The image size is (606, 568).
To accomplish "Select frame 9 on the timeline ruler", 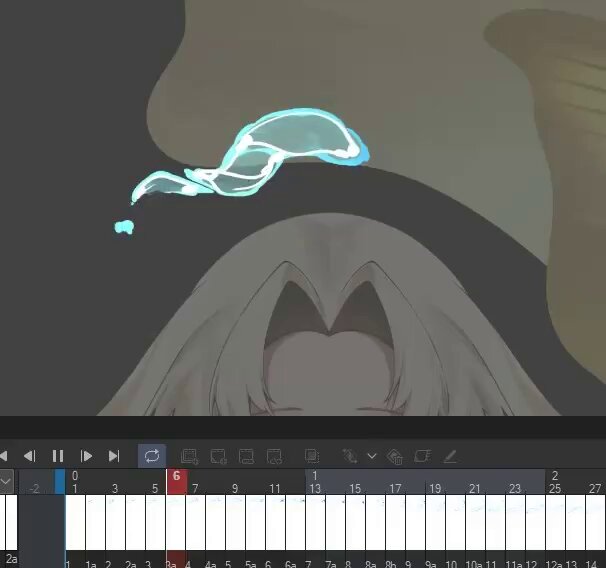I will [x=235, y=489].
